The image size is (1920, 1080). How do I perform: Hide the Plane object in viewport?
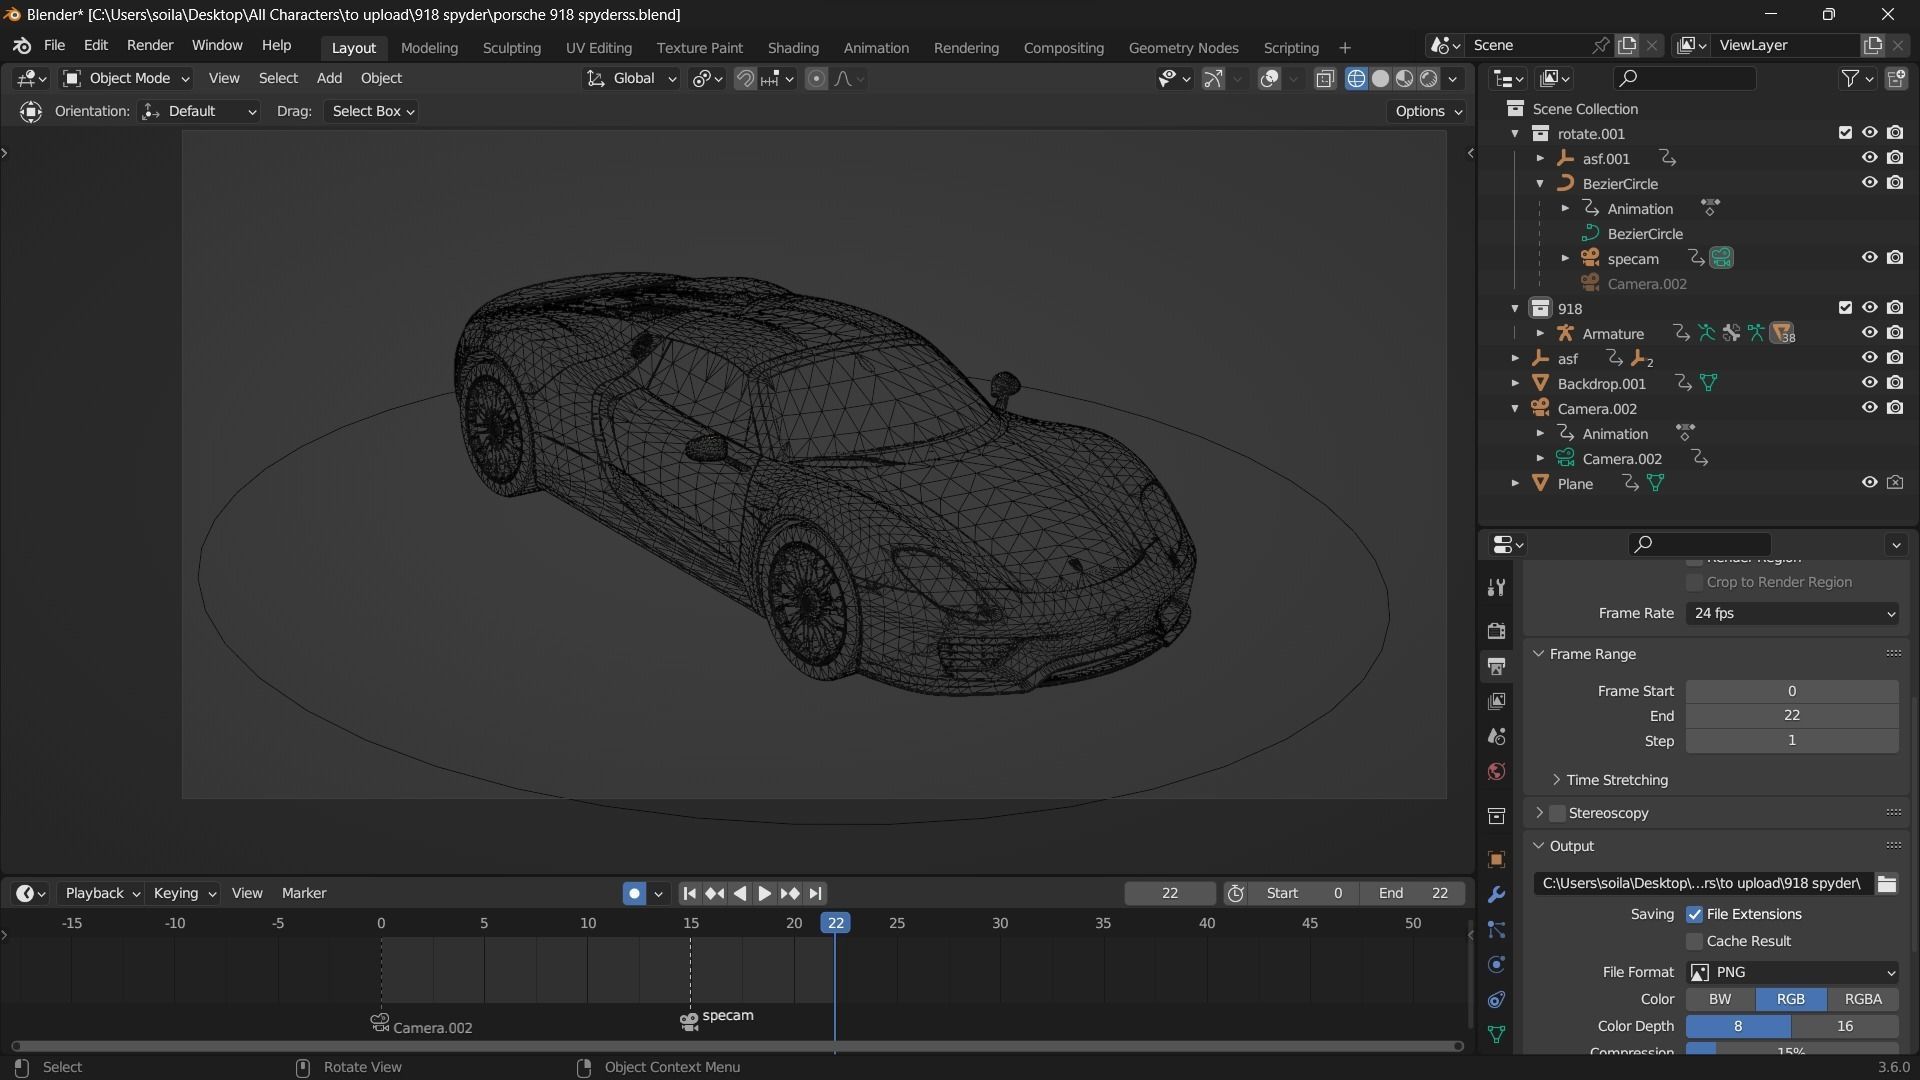(1869, 483)
